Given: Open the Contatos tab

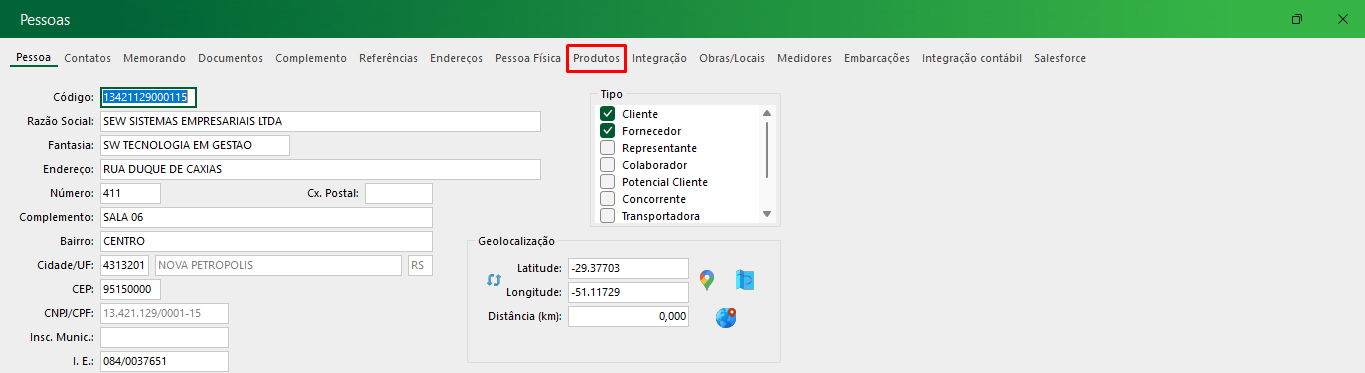Looking at the screenshot, I should [87, 58].
